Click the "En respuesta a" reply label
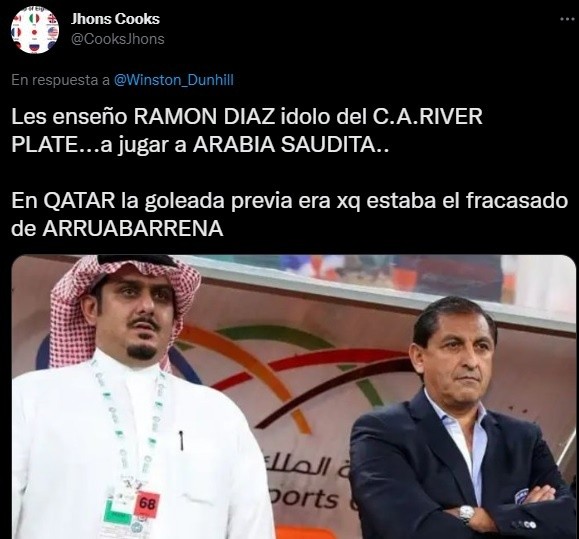This screenshot has width=579, height=539. point(61,80)
